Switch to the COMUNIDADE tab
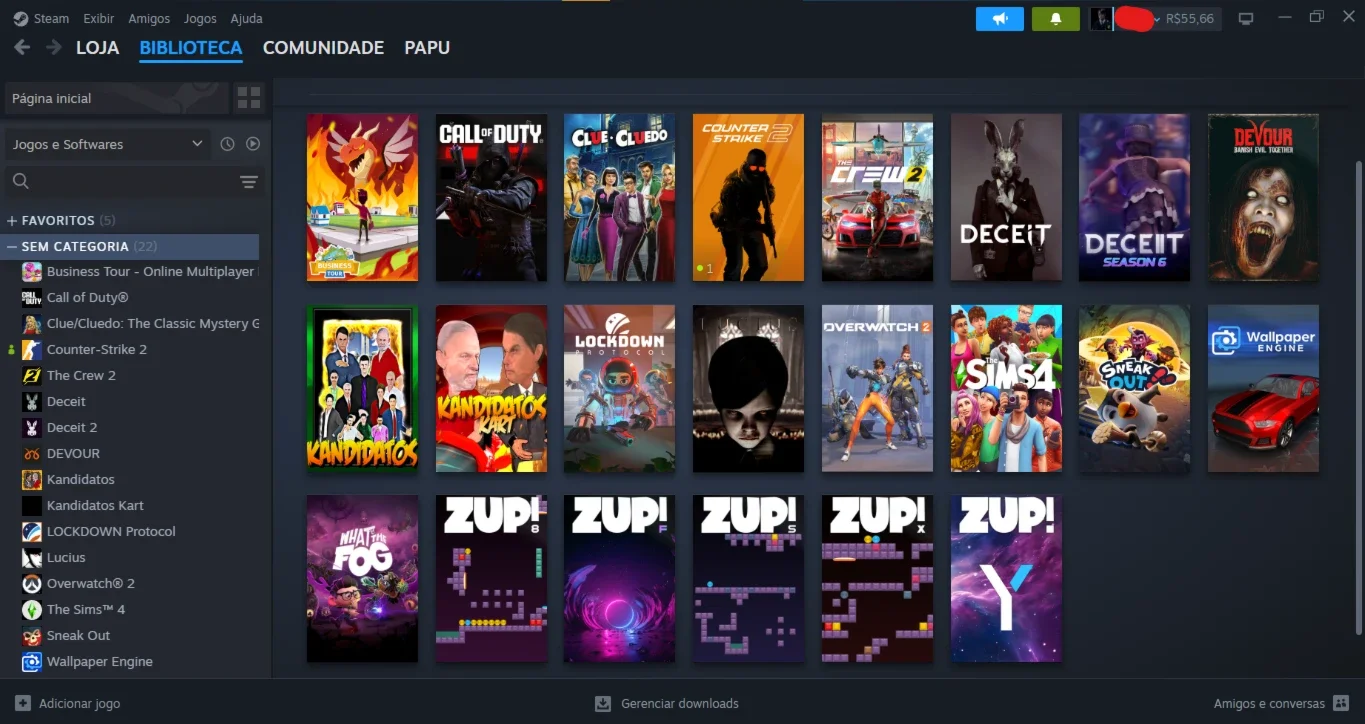This screenshot has width=1365, height=724. 323,47
